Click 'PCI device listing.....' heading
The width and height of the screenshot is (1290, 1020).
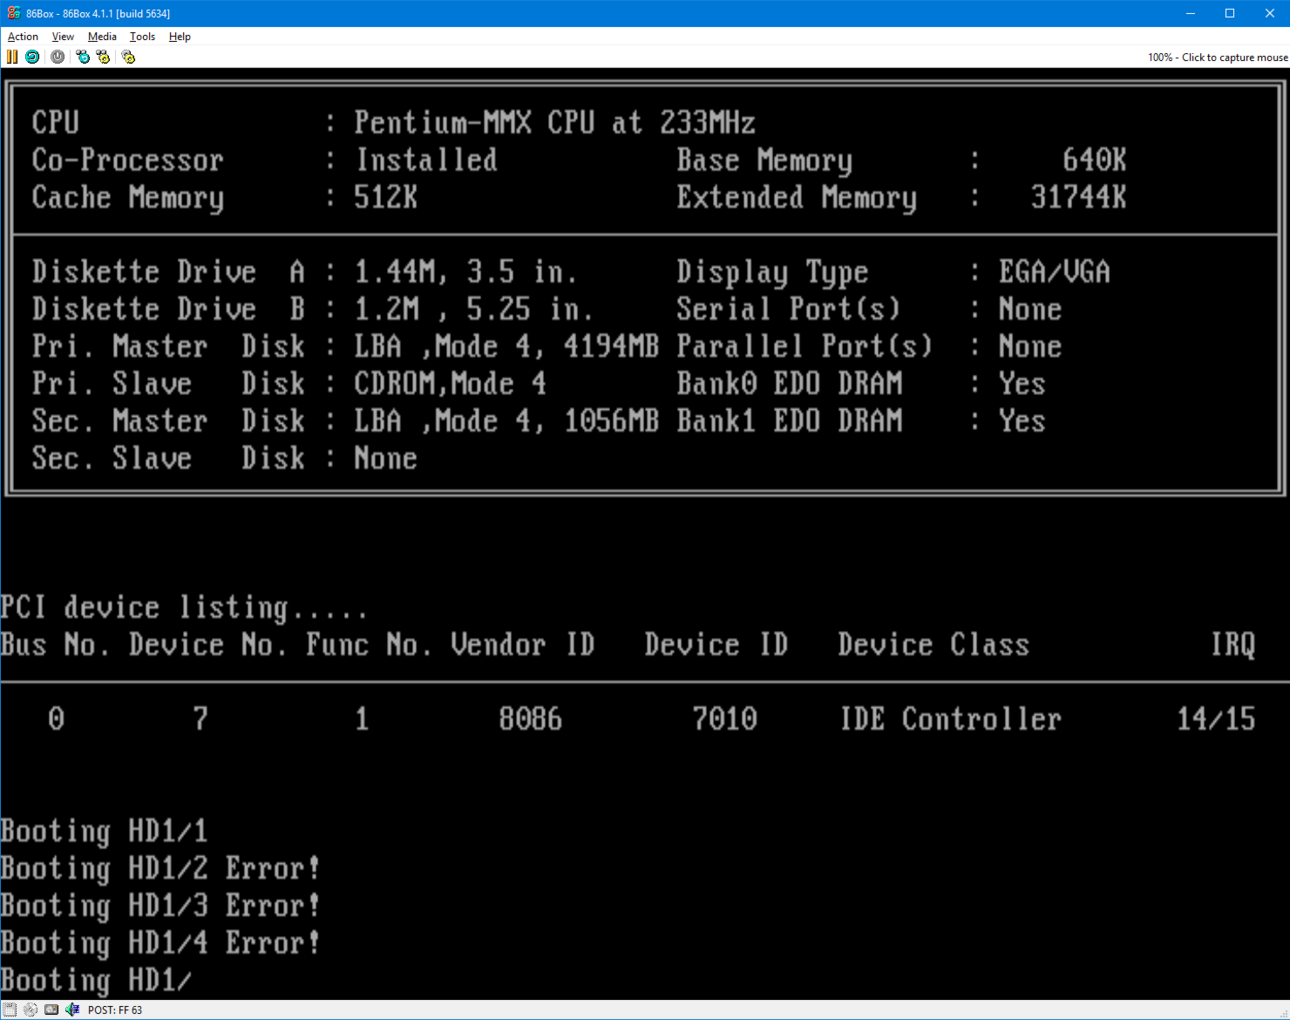(x=184, y=608)
